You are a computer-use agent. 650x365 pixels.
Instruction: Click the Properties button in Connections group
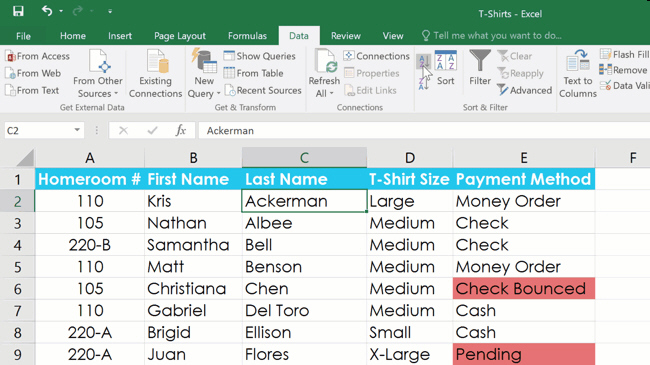click(372, 73)
